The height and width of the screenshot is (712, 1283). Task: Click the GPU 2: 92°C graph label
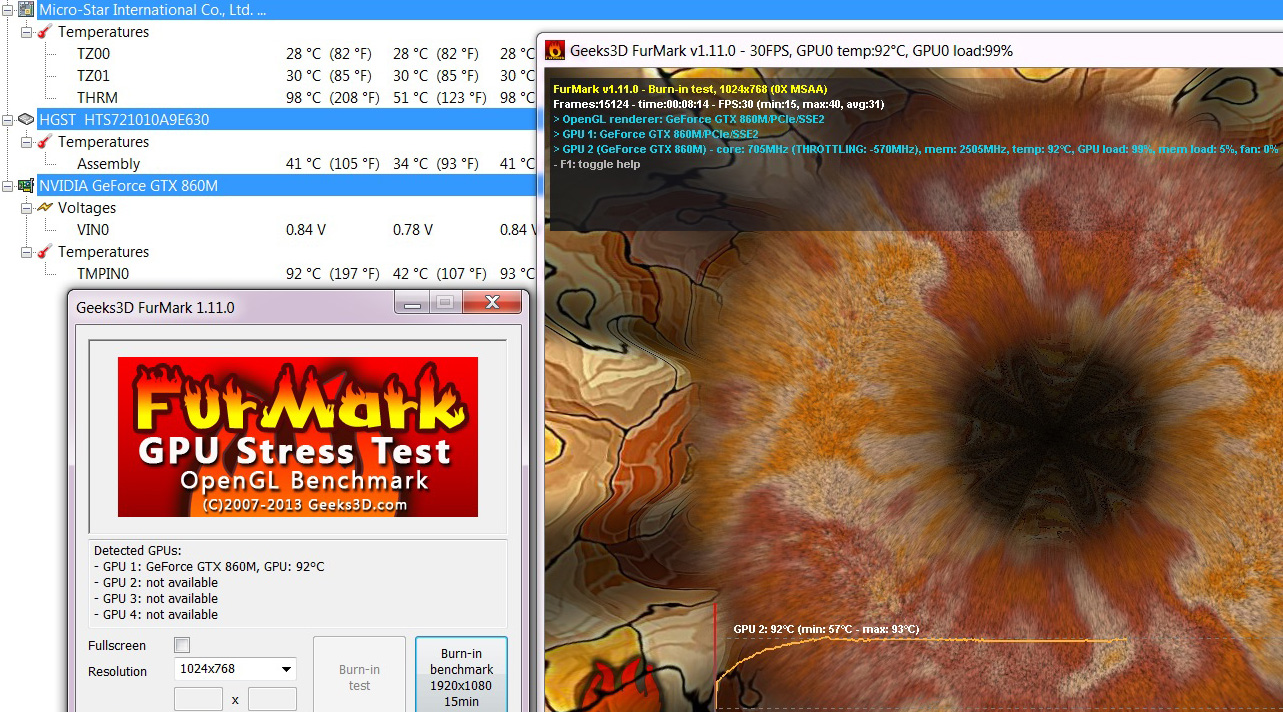click(826, 629)
